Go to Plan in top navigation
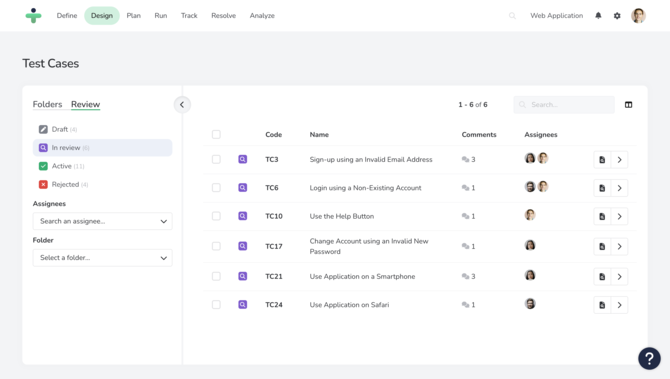 tap(133, 16)
